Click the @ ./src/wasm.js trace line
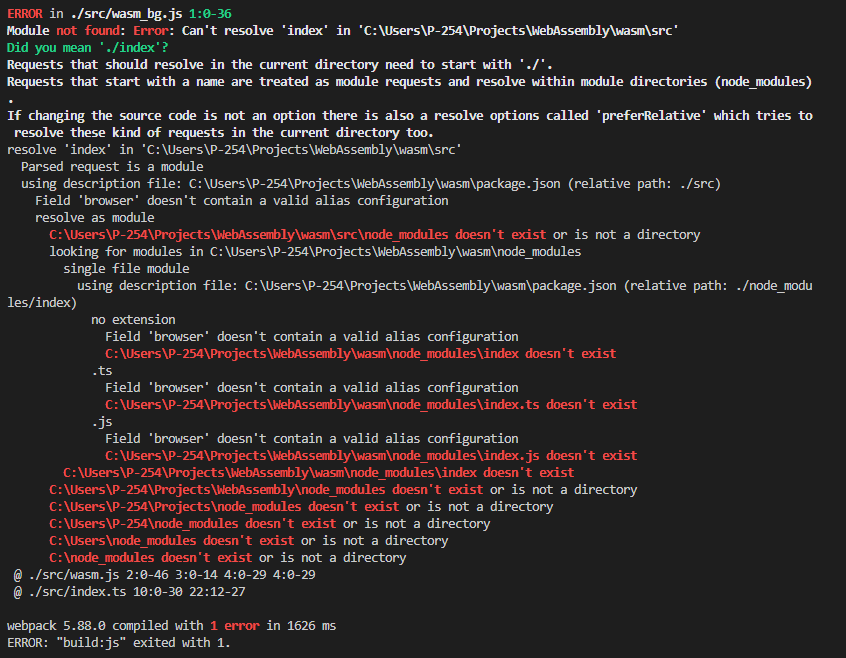The width and height of the screenshot is (846, 658). (x=165, y=575)
